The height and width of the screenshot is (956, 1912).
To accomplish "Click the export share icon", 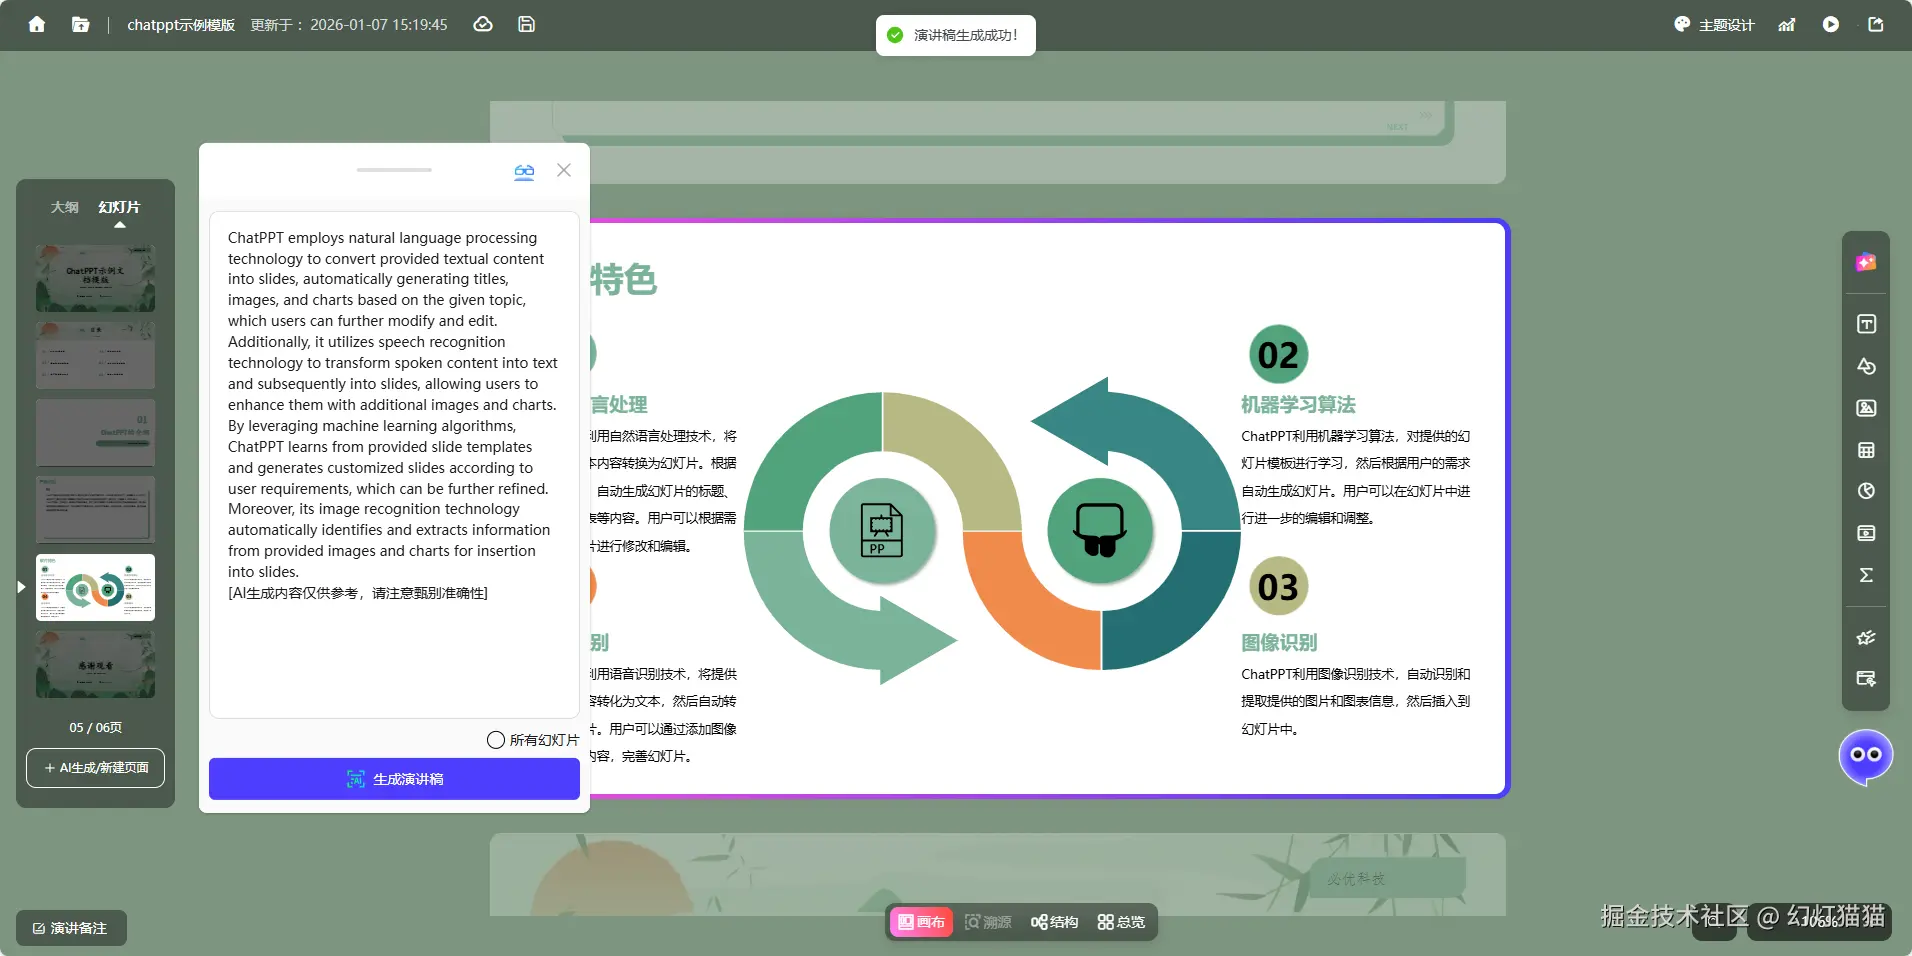I will pos(1876,24).
